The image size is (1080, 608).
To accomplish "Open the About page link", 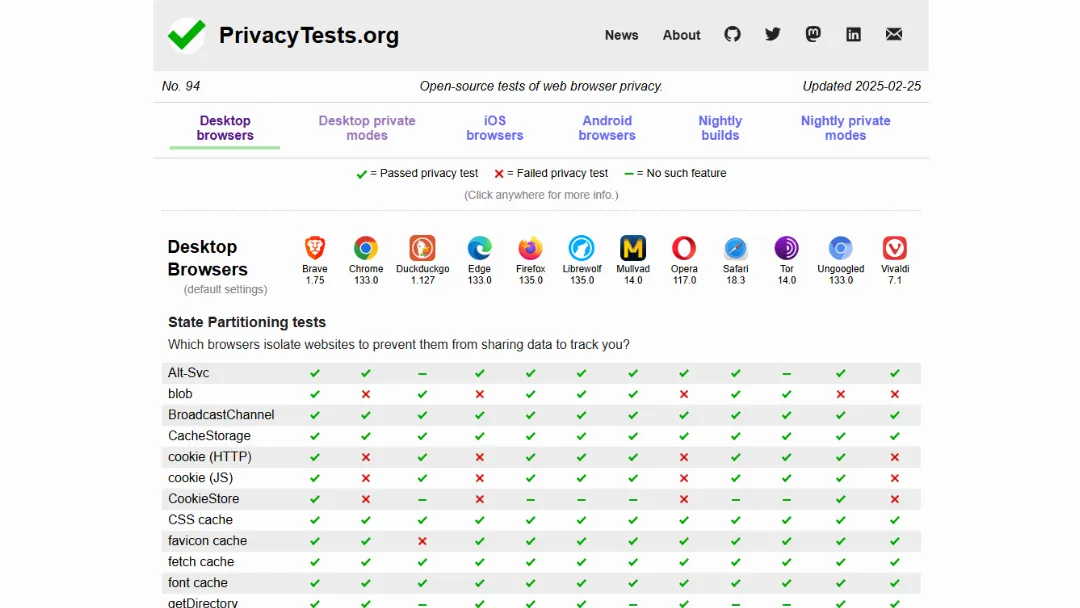I will tap(681, 35).
